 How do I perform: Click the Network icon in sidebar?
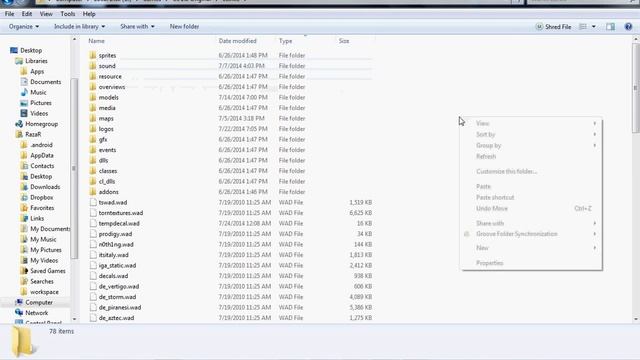pyautogui.click(x=19, y=313)
